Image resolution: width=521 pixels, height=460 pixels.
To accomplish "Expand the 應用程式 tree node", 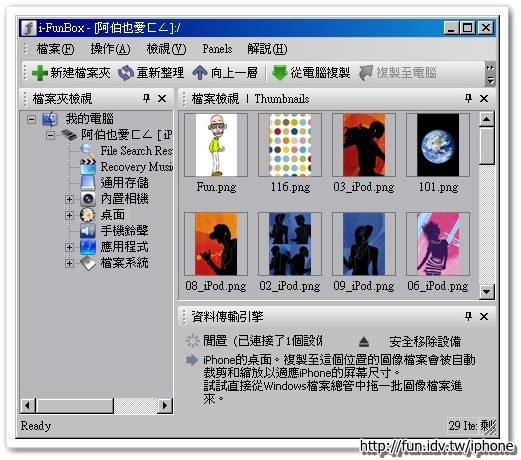I will [69, 247].
